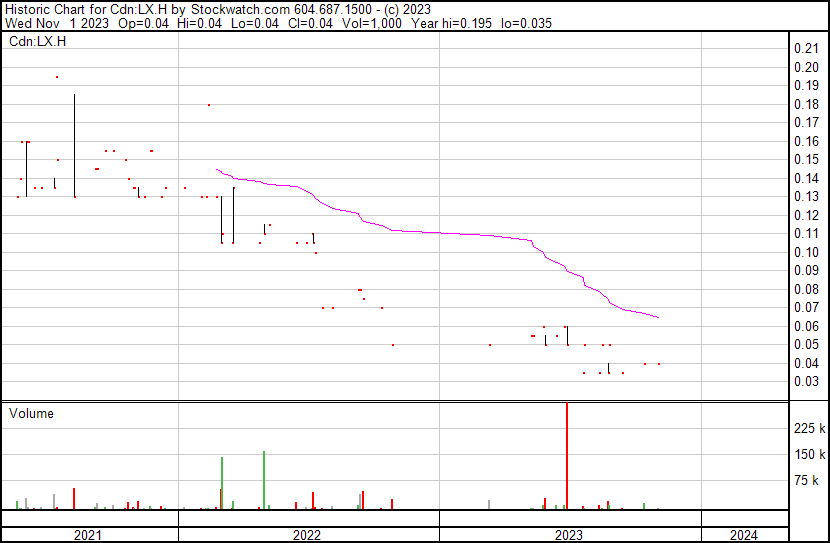The height and width of the screenshot is (543, 830).
Task: Click the 0.07 price axis label
Action: [x=807, y=307]
